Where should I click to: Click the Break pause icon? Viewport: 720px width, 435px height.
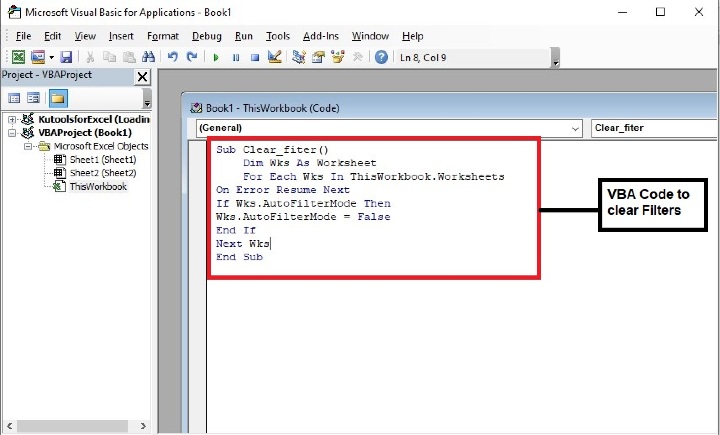click(x=236, y=58)
